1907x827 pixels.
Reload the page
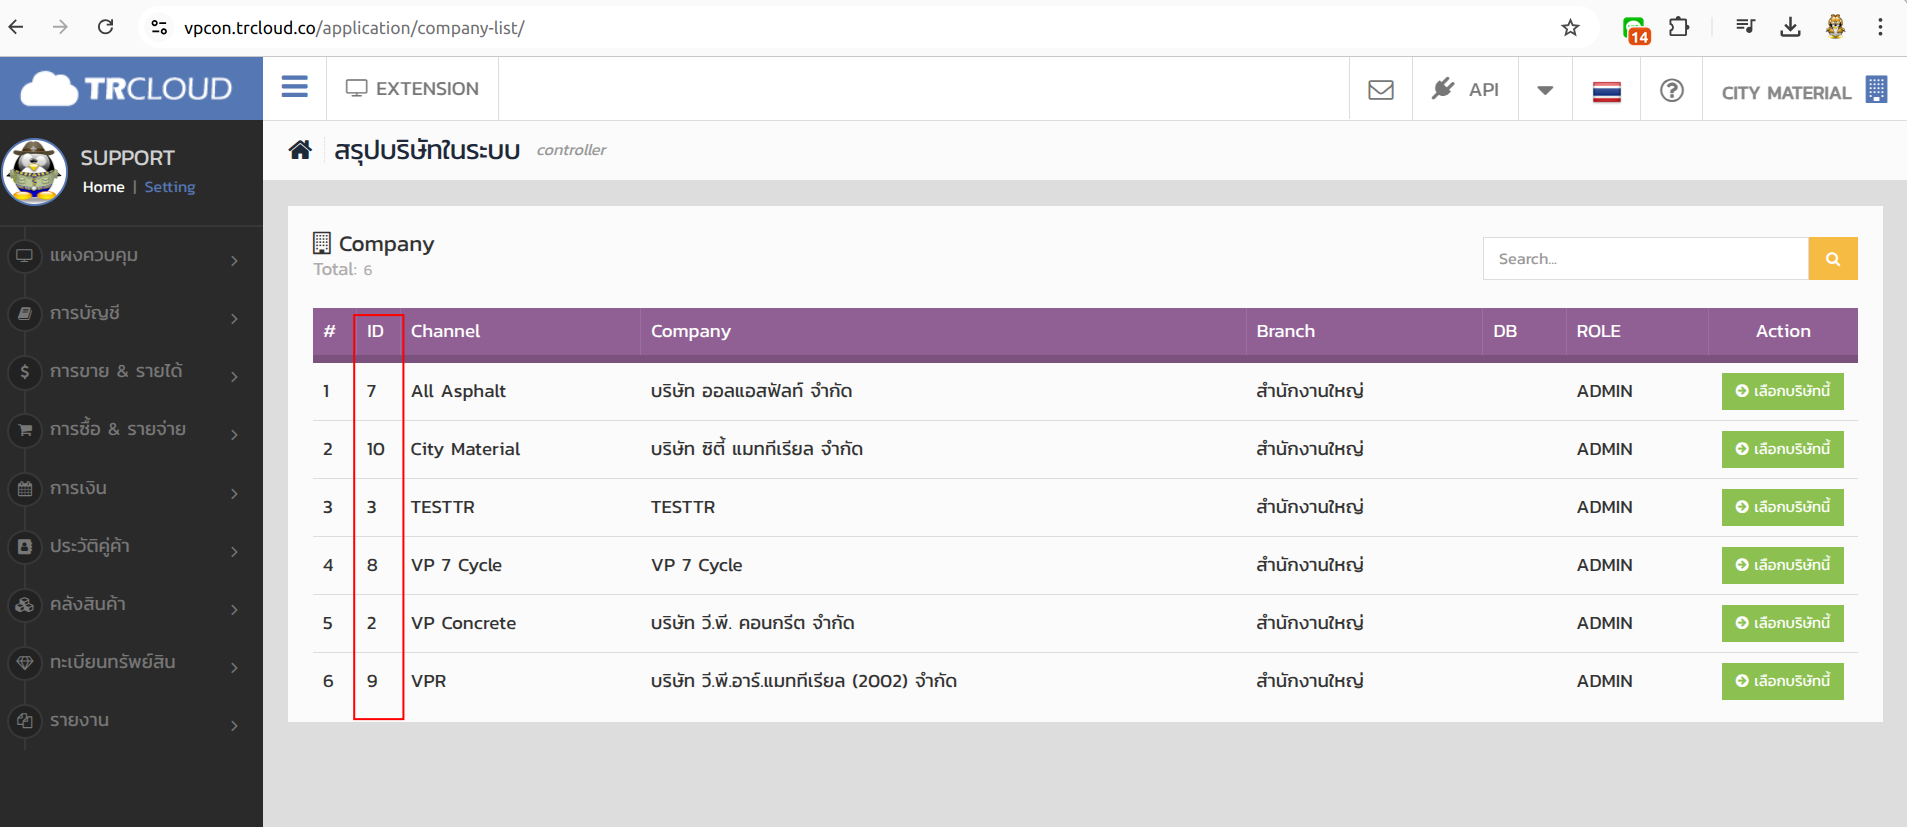point(105,27)
